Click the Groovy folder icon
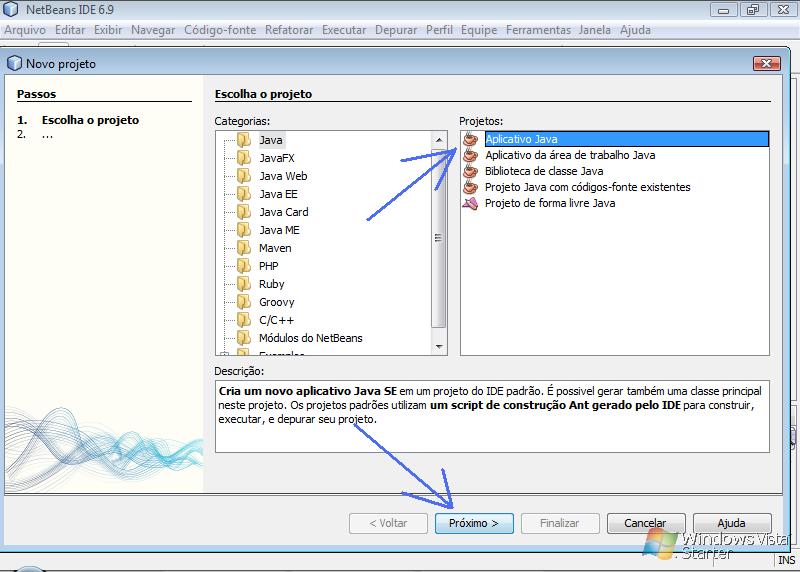The height and width of the screenshot is (572, 800). coord(244,302)
